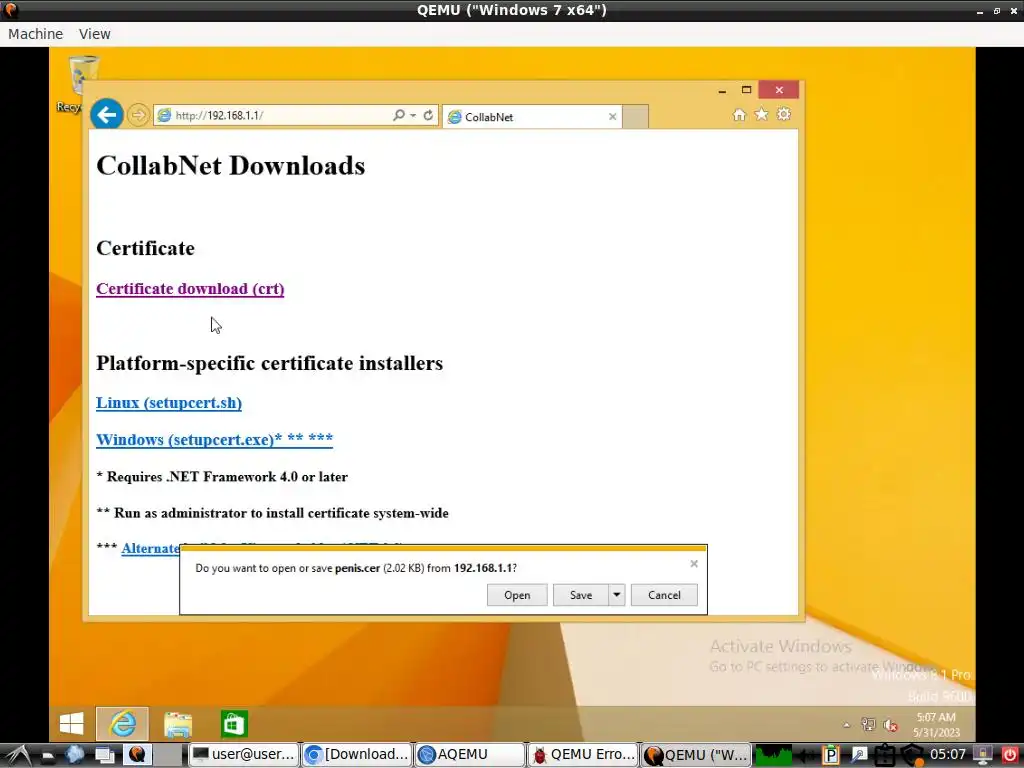Dismiss the download notification bar with X

tap(694, 564)
